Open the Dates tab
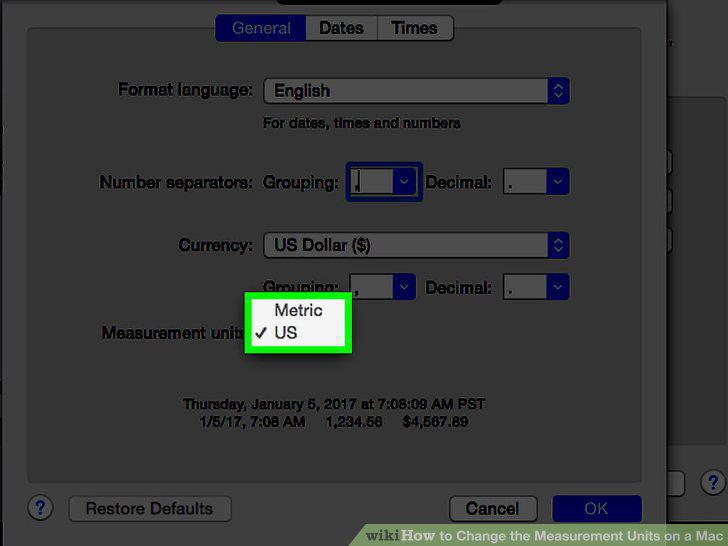 tap(341, 28)
